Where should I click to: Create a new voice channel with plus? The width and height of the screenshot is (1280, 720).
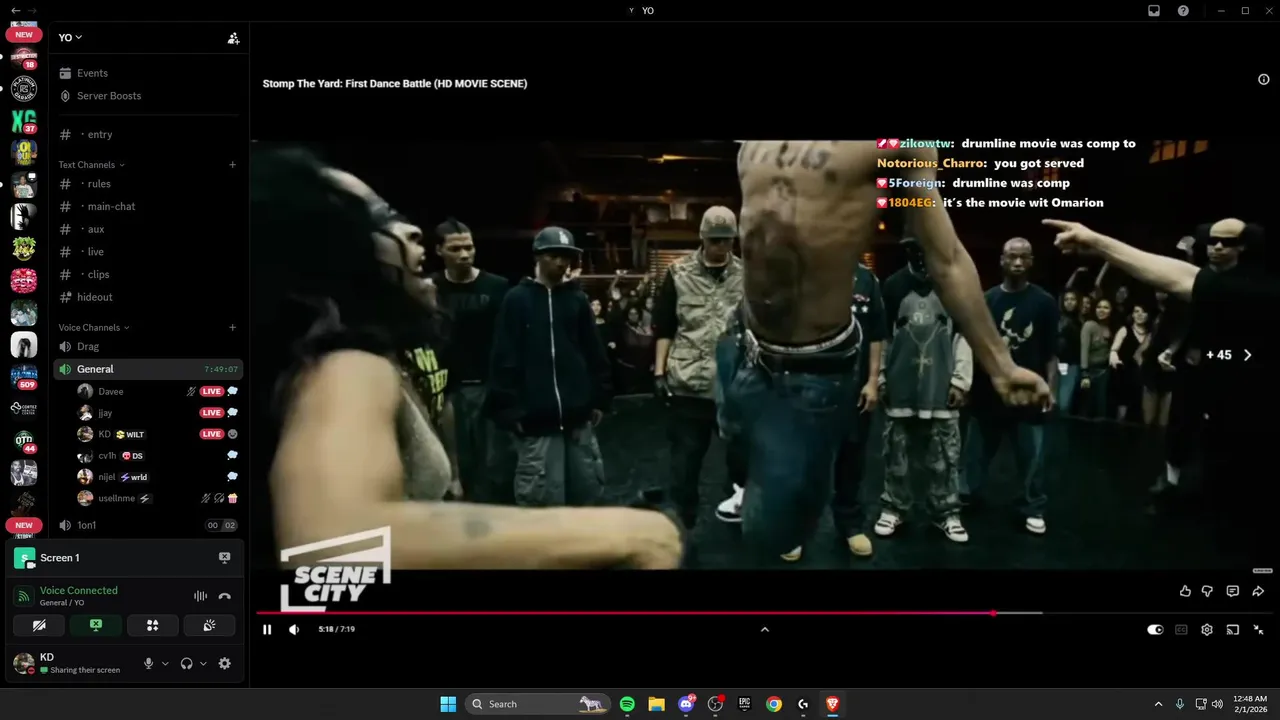click(232, 328)
